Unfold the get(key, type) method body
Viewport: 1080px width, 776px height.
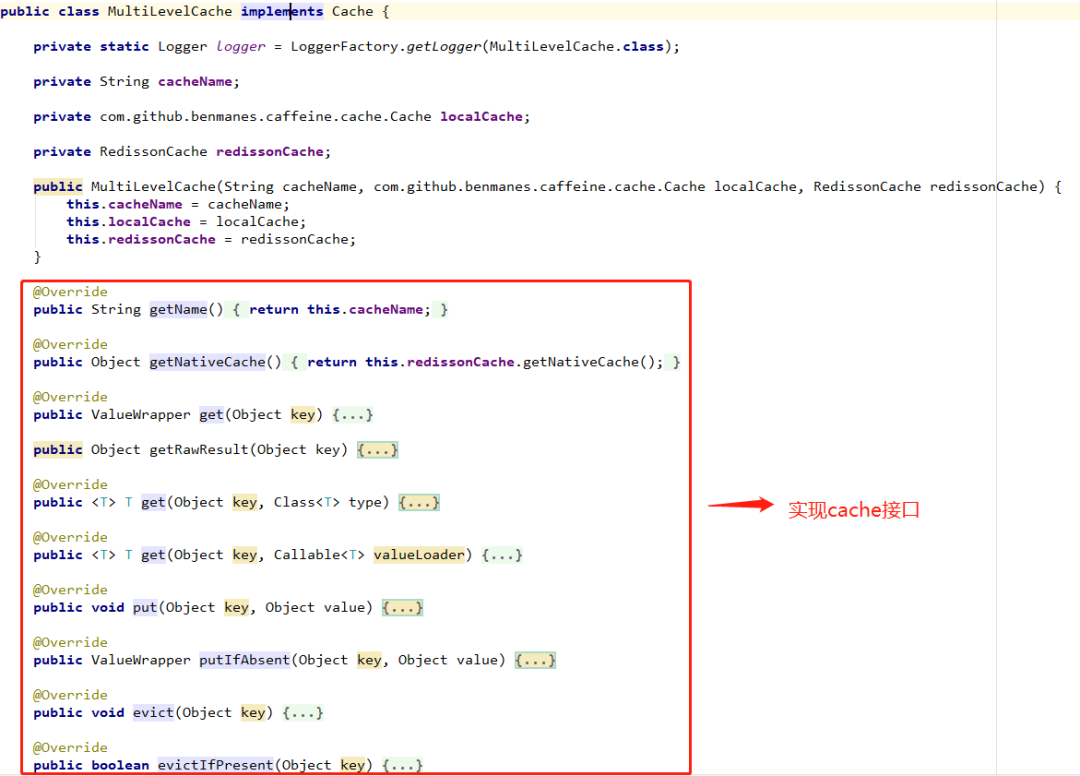pos(419,502)
